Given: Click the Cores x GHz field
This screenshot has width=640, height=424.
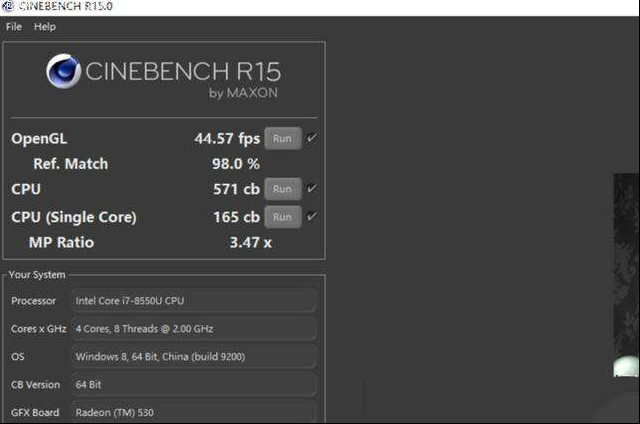Looking at the screenshot, I should pyautogui.click(x=194, y=329).
